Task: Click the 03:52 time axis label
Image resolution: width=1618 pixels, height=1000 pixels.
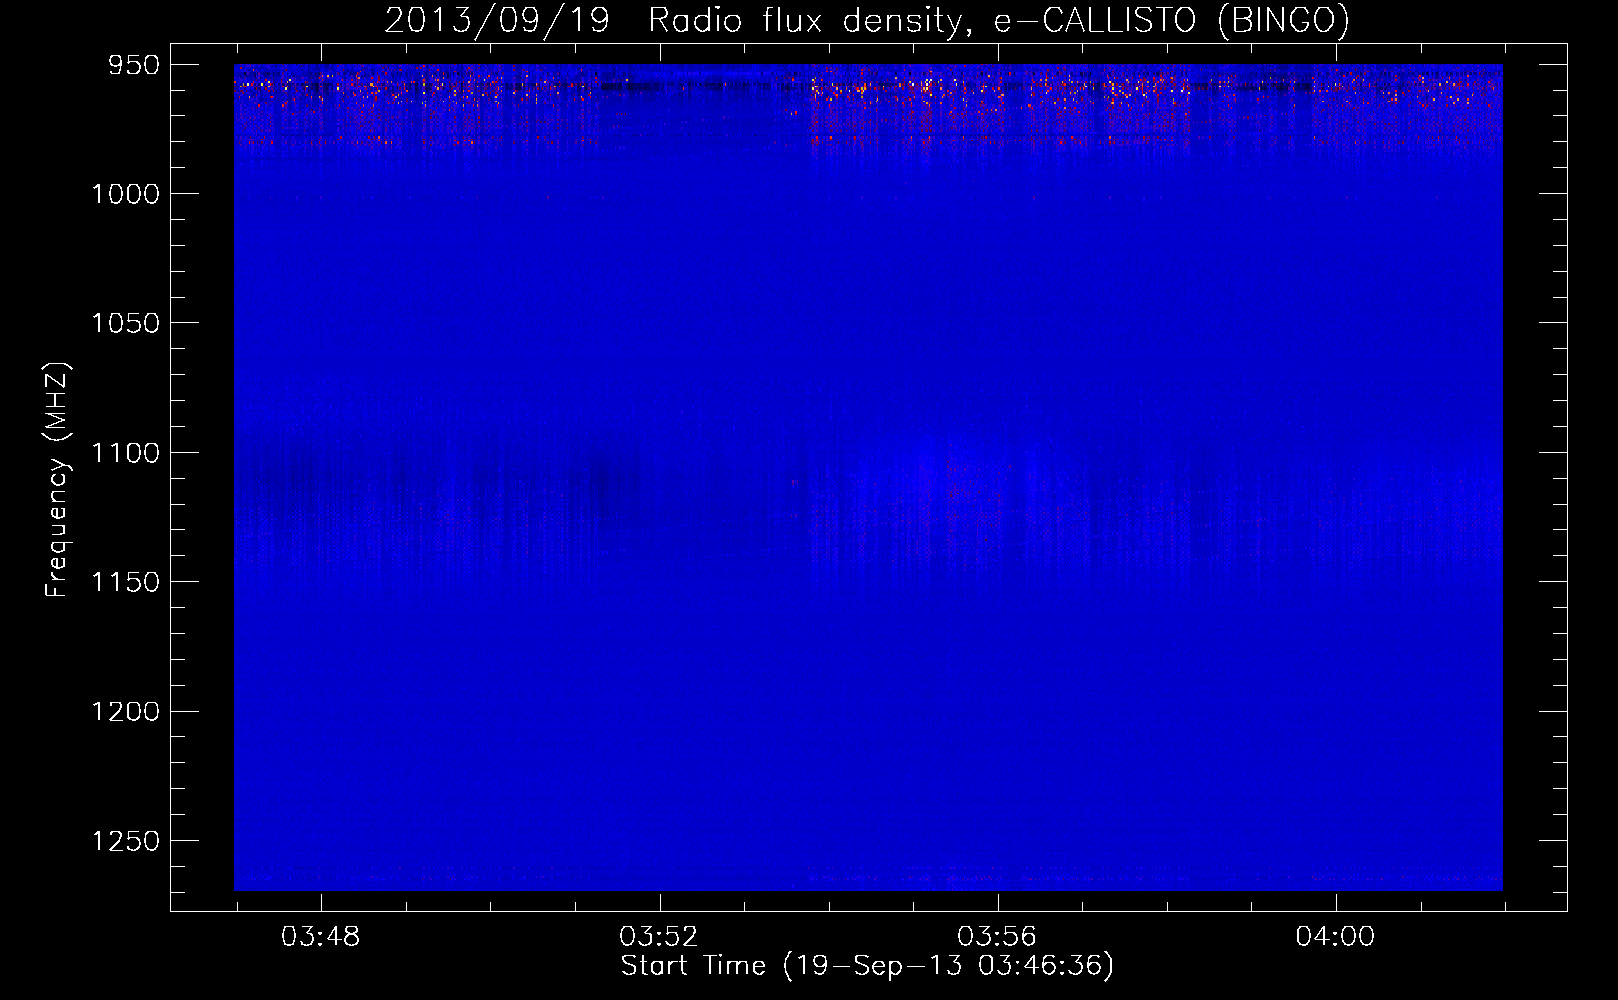Action: point(658,937)
